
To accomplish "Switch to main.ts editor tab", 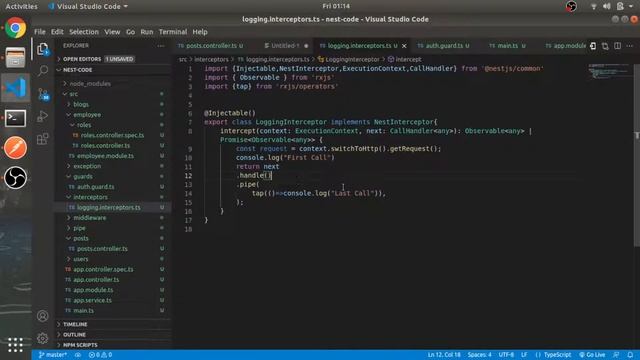I will [x=507, y=46].
